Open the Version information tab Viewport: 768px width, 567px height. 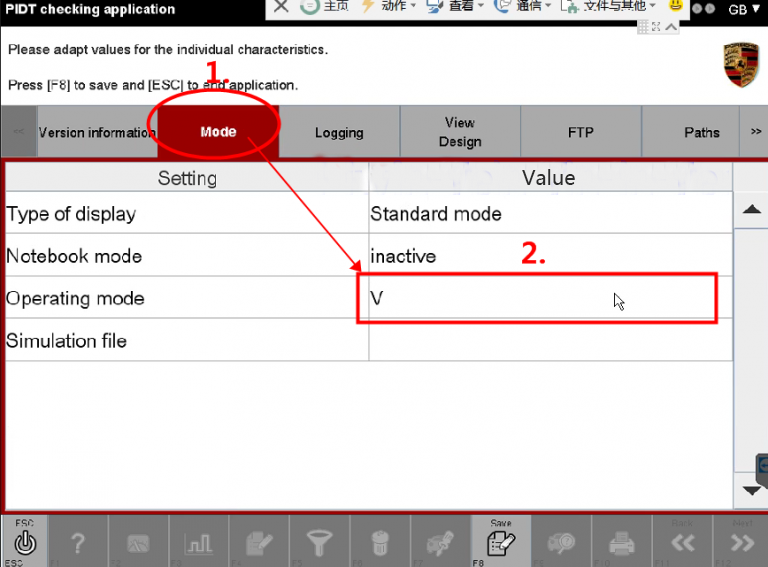pos(97,132)
